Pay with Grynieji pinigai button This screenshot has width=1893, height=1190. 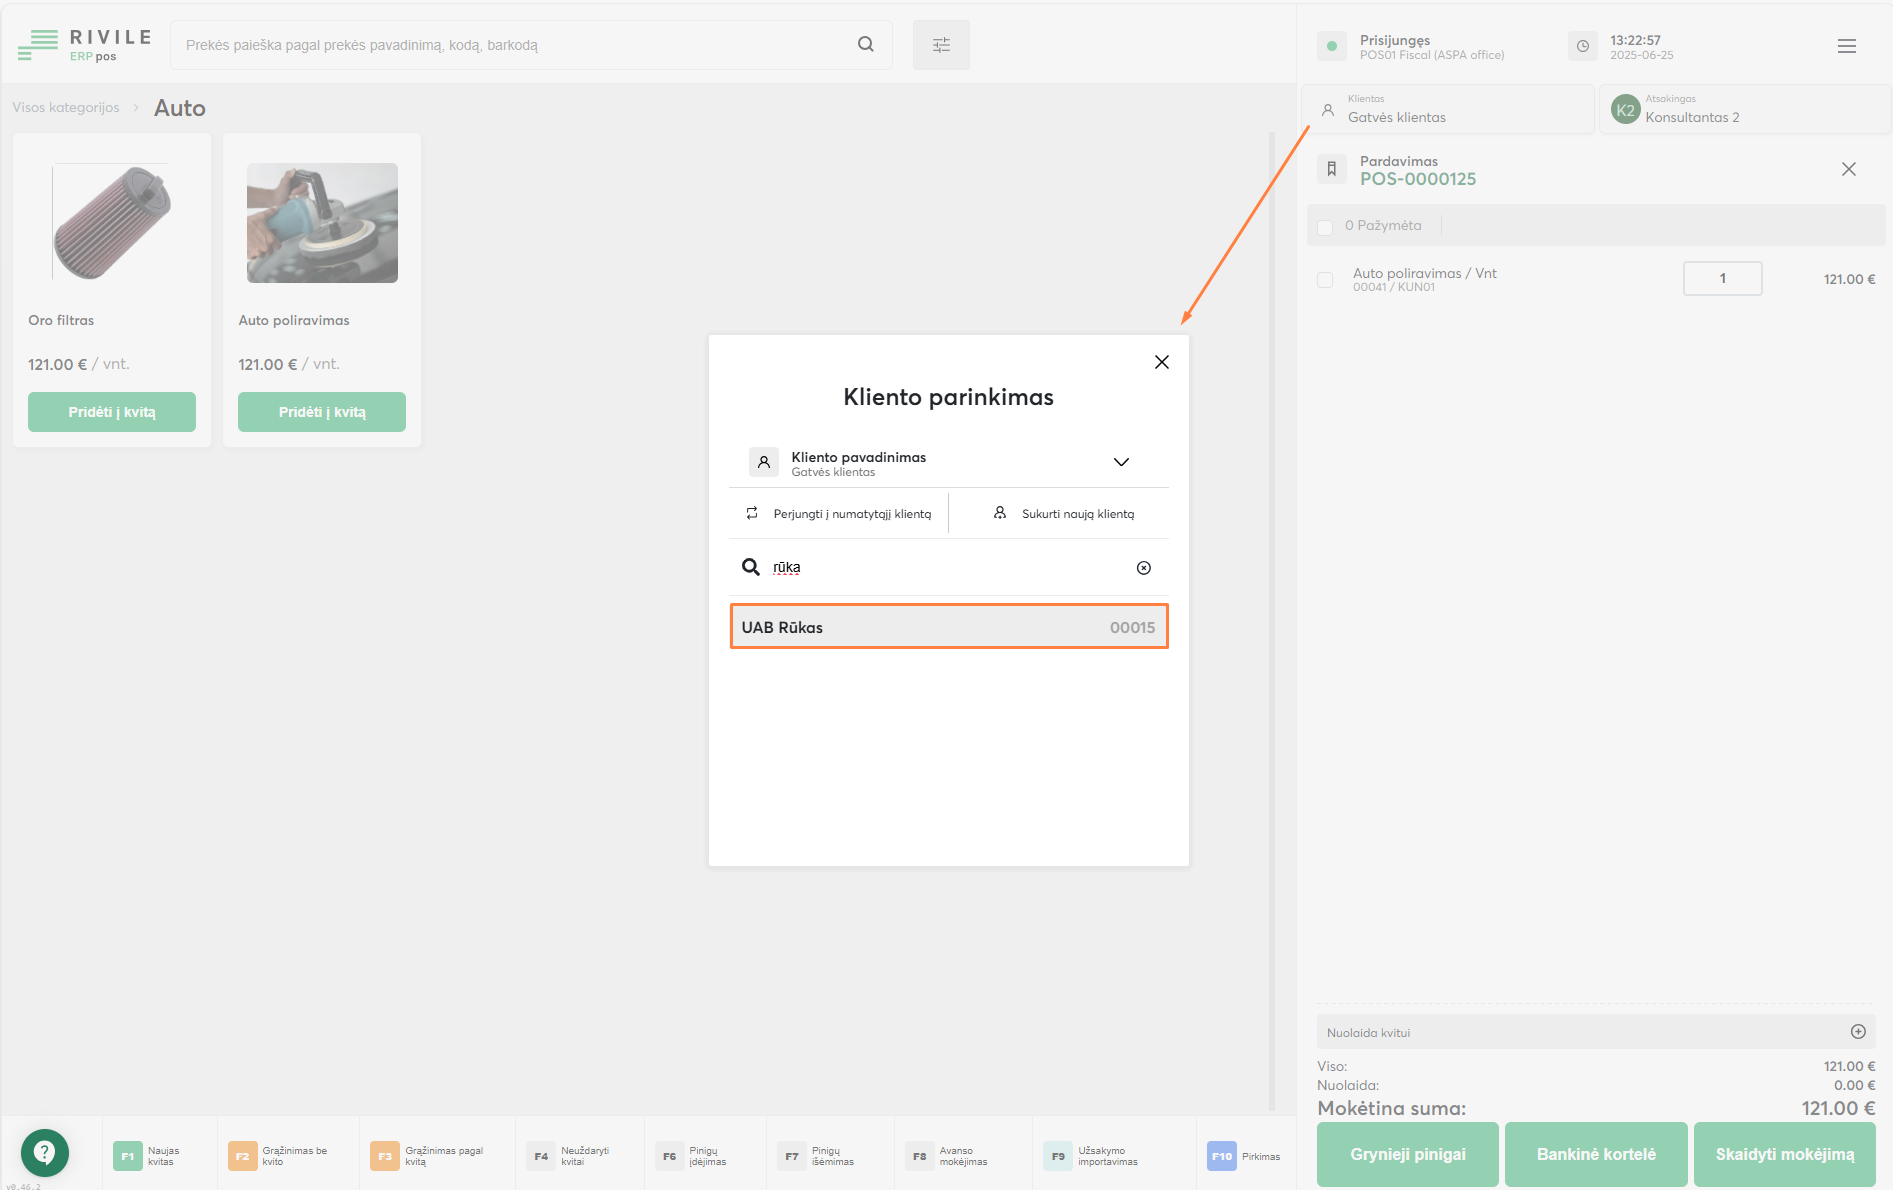(x=1407, y=1154)
